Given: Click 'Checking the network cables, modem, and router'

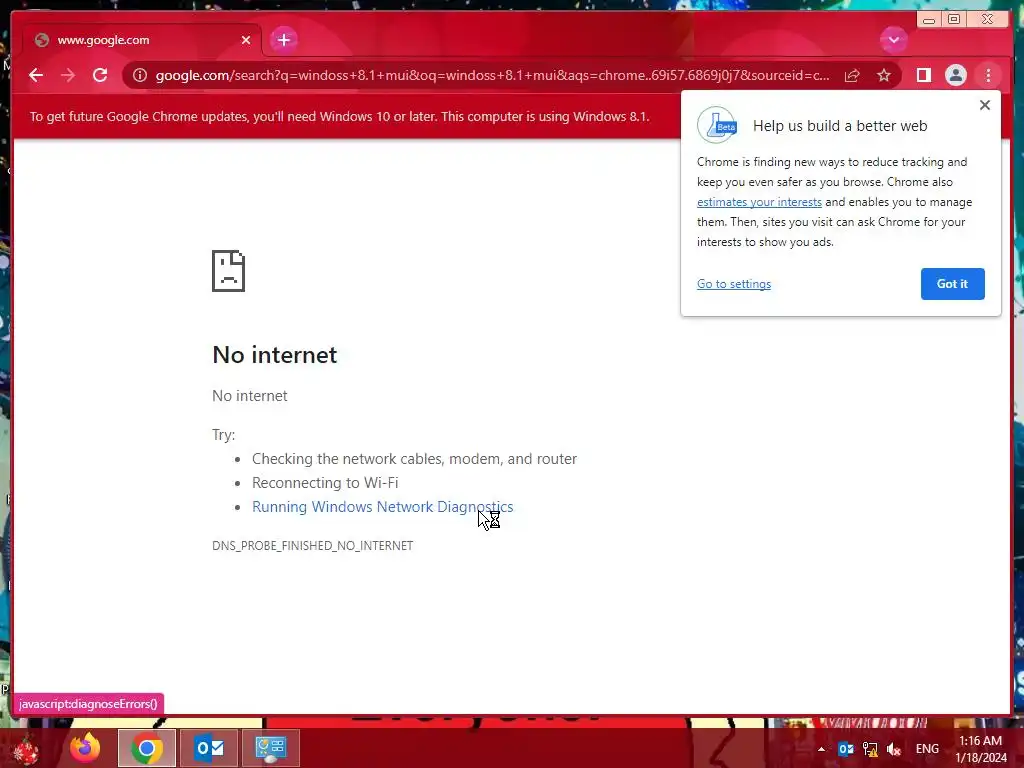Looking at the screenshot, I should tap(415, 459).
